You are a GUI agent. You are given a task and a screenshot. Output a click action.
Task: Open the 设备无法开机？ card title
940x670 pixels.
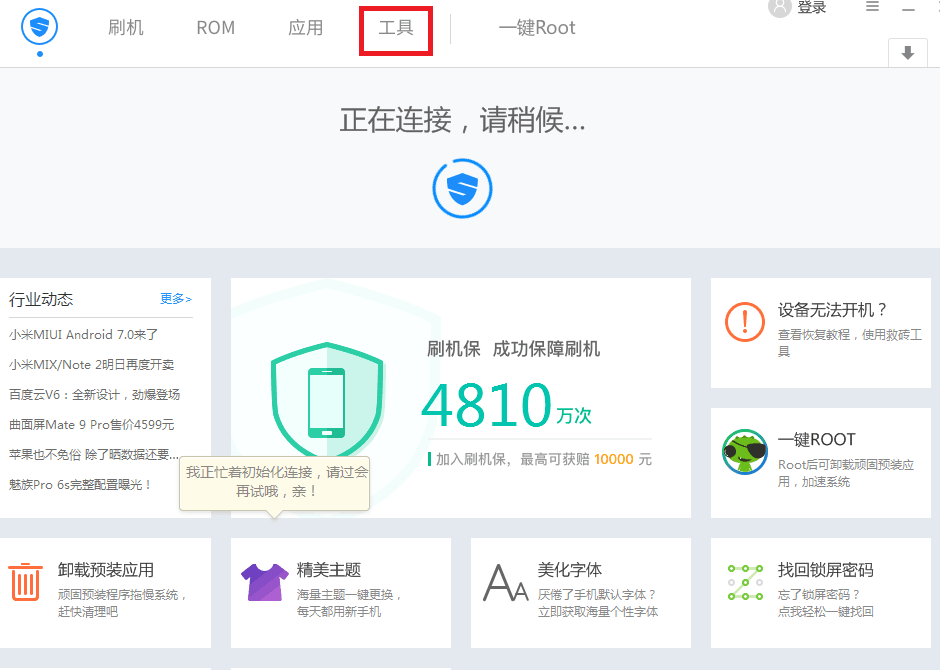(832, 310)
